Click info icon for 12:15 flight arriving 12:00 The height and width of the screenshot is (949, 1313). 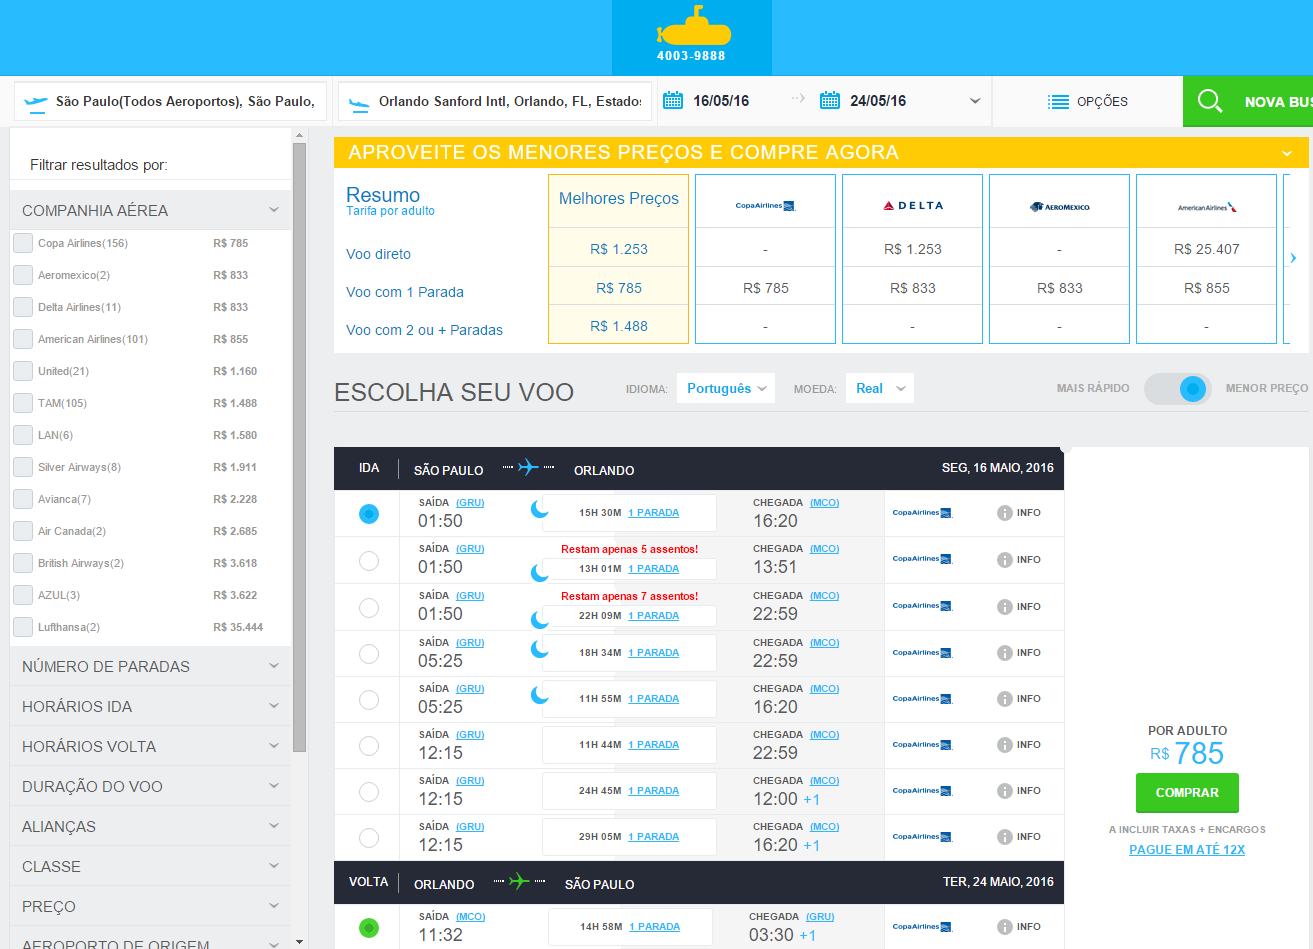[1005, 791]
